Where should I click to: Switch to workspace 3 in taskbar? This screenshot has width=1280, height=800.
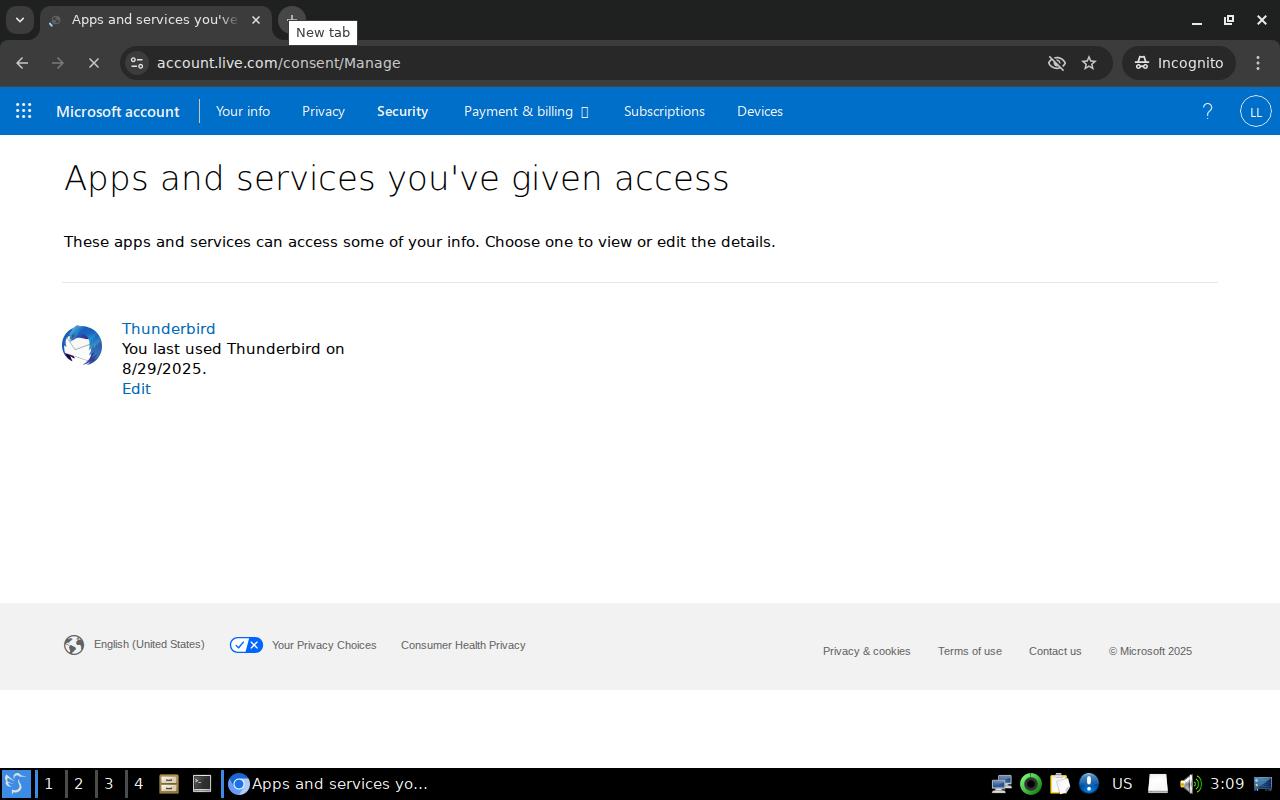point(108,784)
